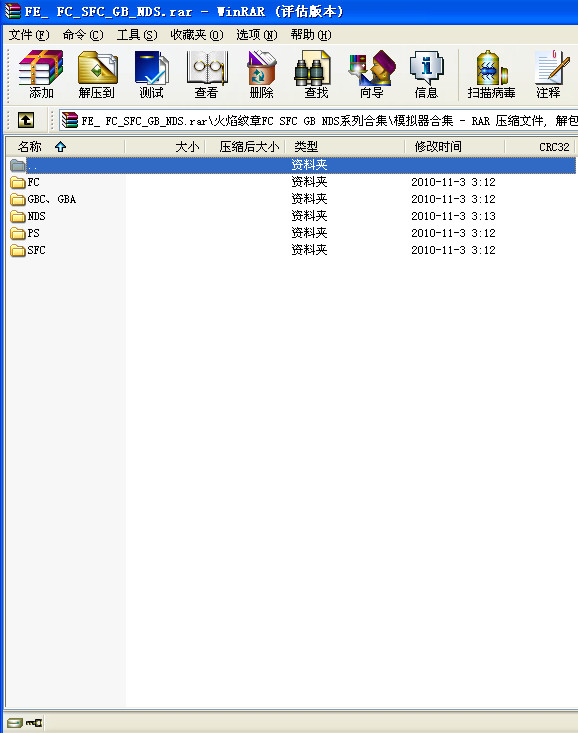578x733 pixels.
Task: Select the parent folder '..' row
Action: (x=292, y=165)
